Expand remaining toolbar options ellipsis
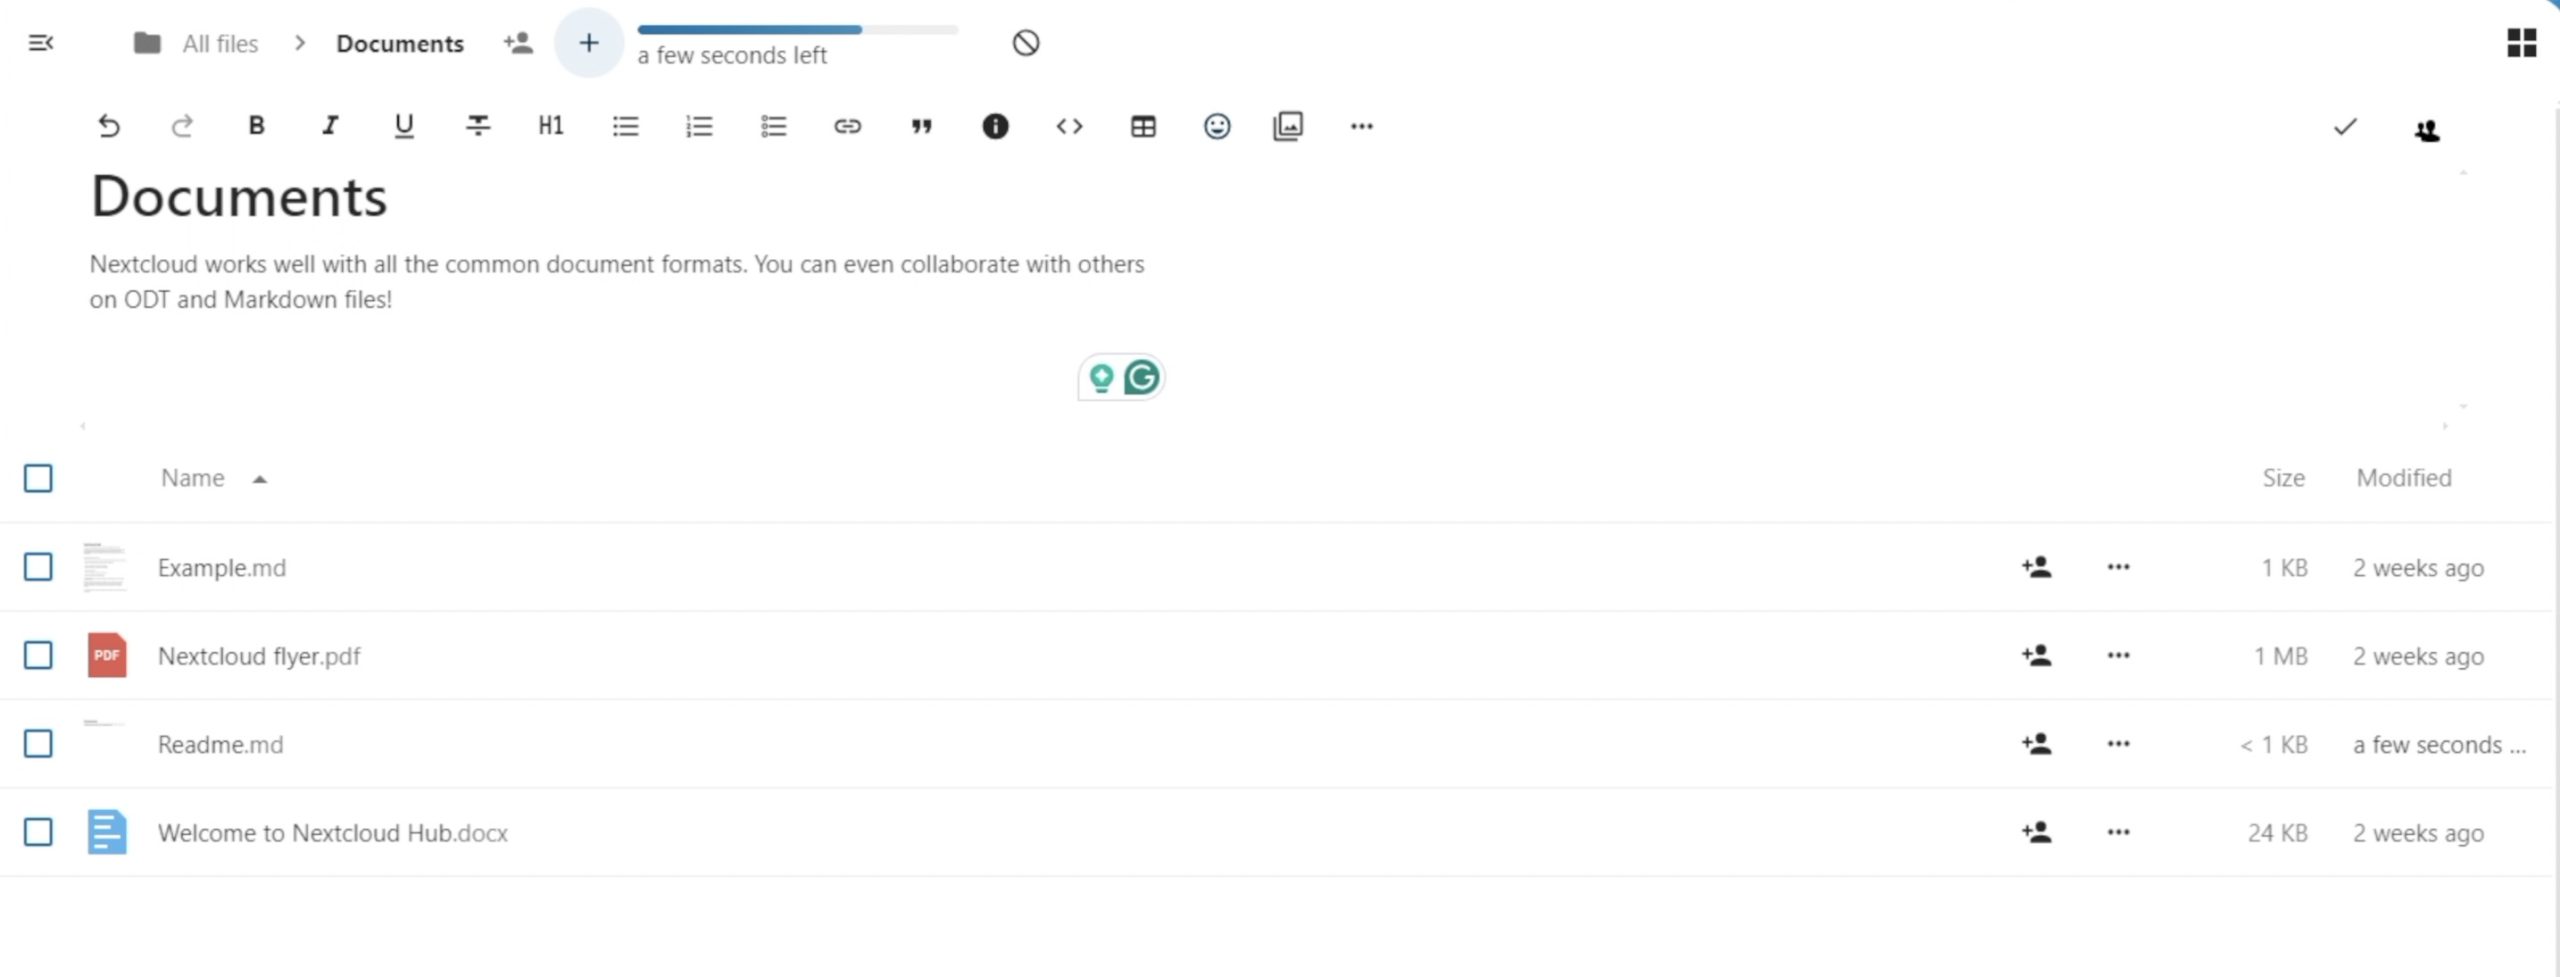The image size is (2560, 977). 1361,126
